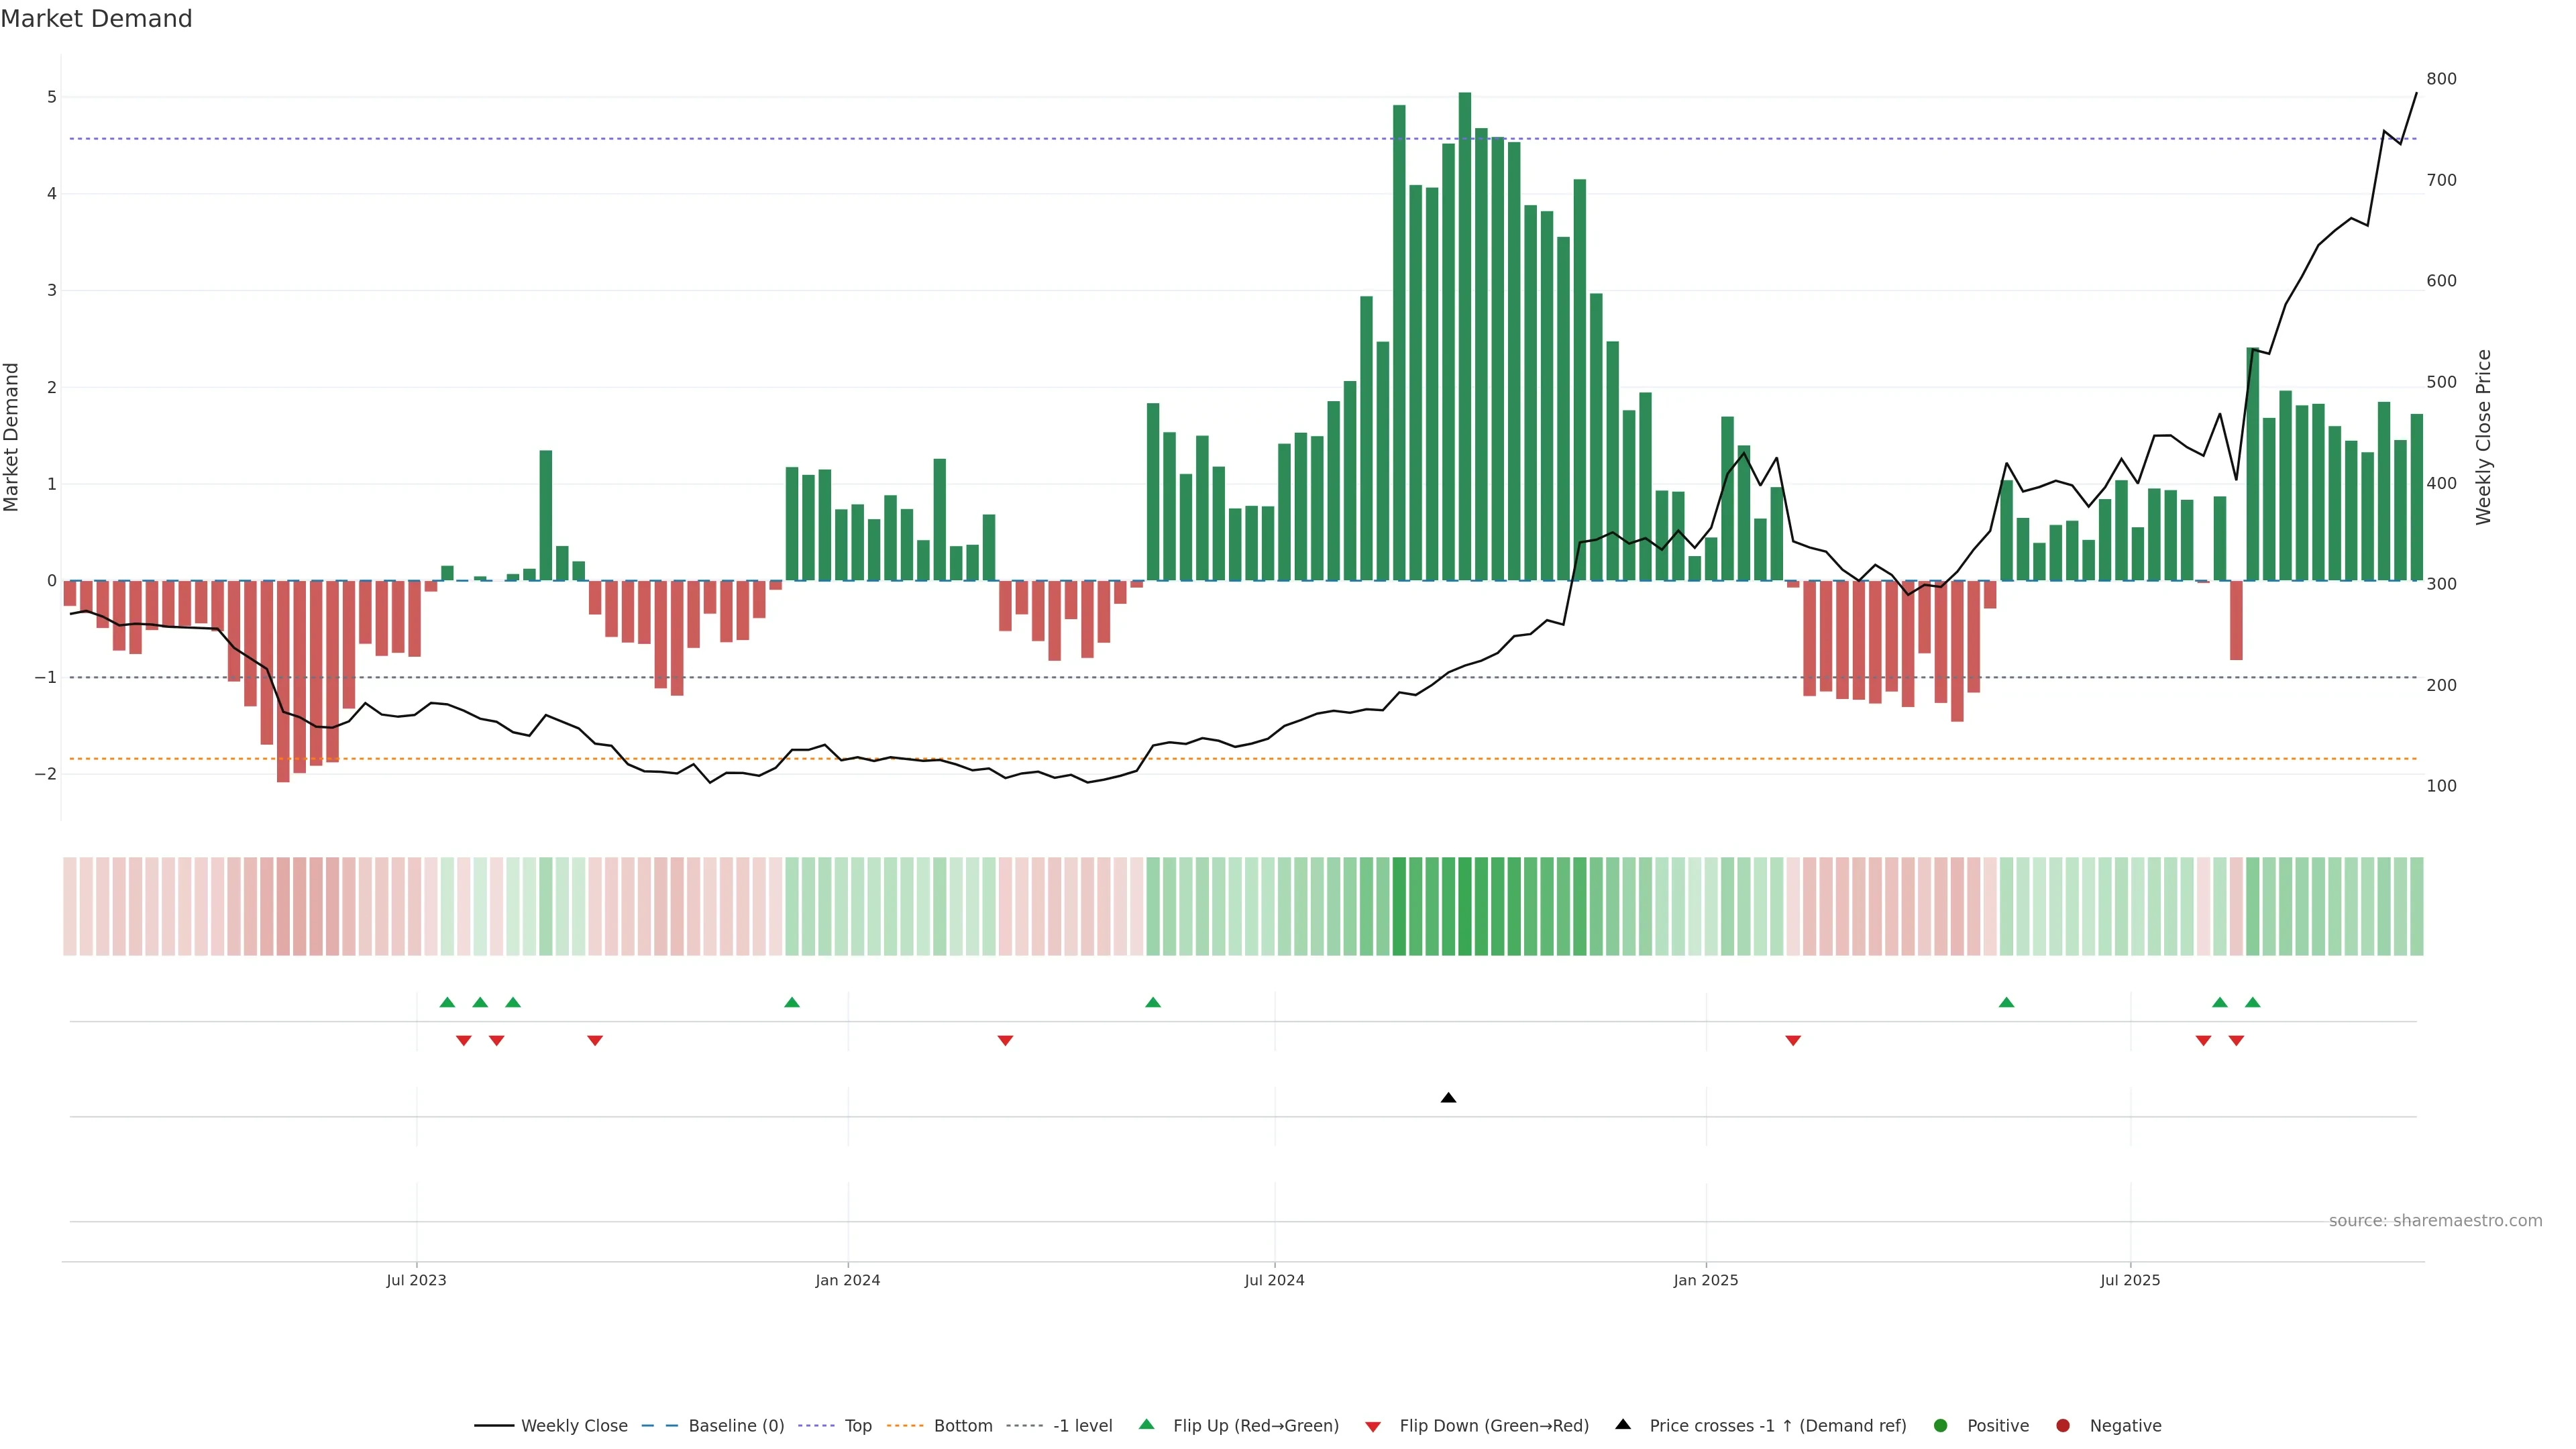Click the red Flip Down legend triangle
The height and width of the screenshot is (1449, 2576).
[1373, 1426]
